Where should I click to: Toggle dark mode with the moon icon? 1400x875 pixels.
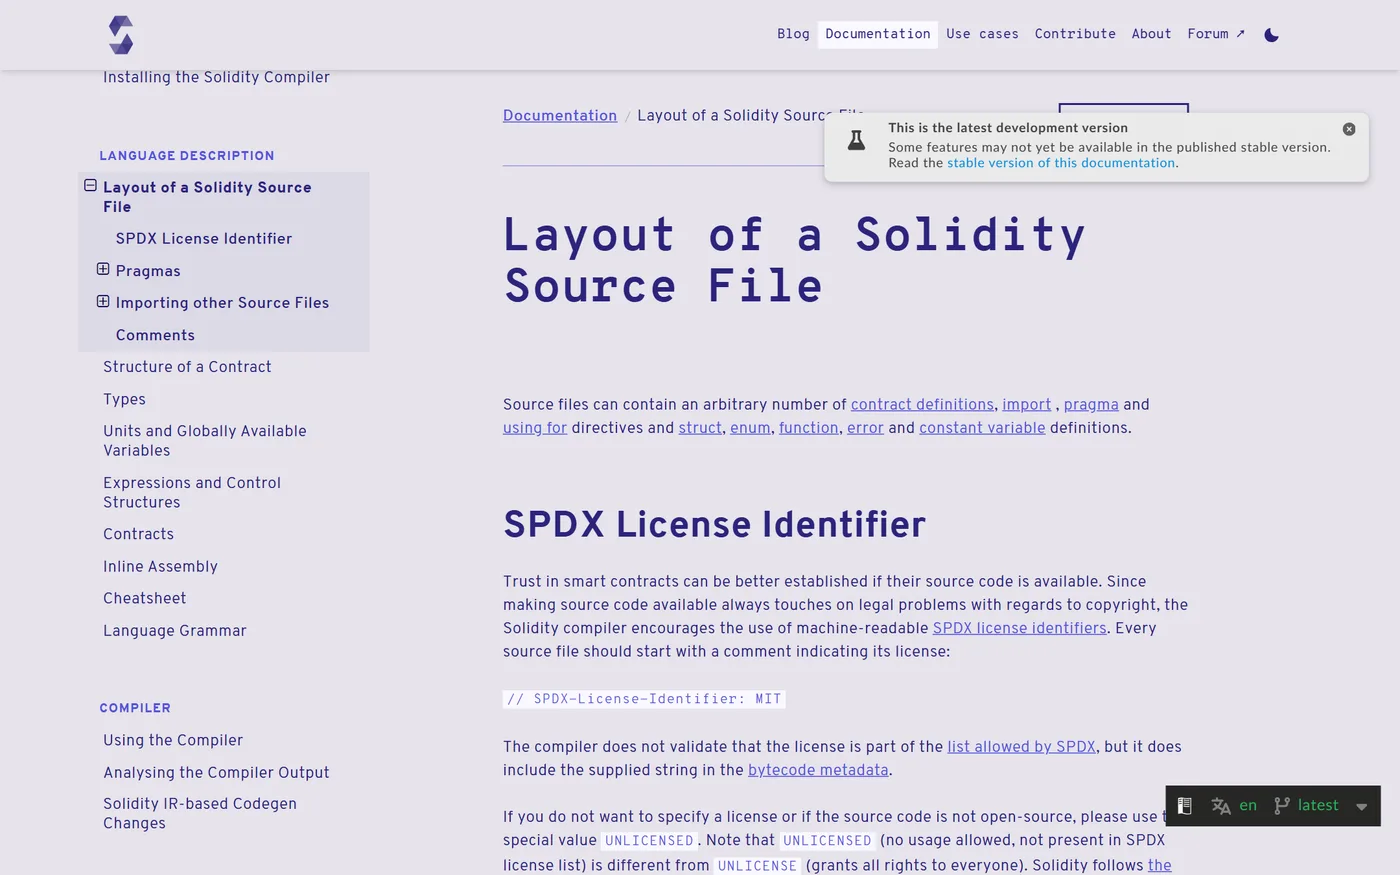point(1271,35)
